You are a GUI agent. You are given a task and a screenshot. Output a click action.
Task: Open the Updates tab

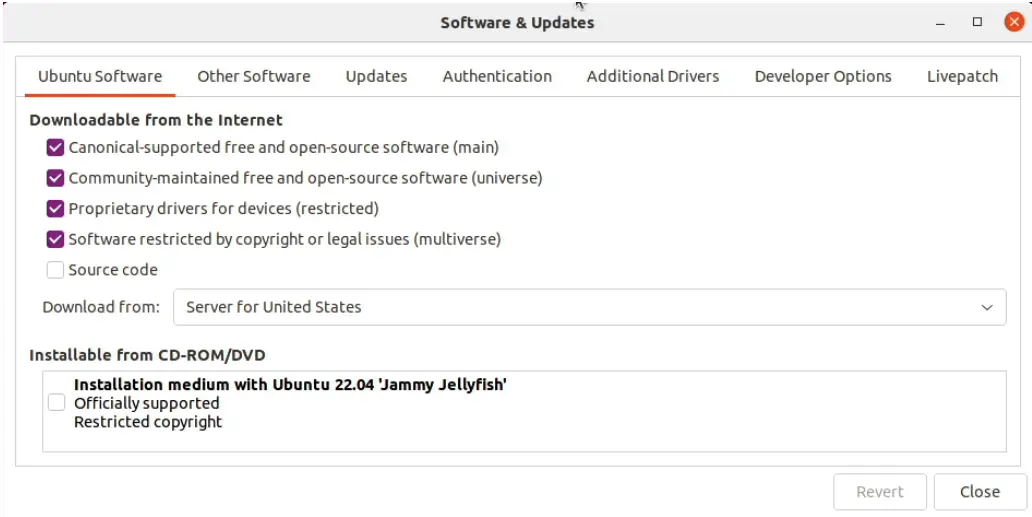click(376, 77)
